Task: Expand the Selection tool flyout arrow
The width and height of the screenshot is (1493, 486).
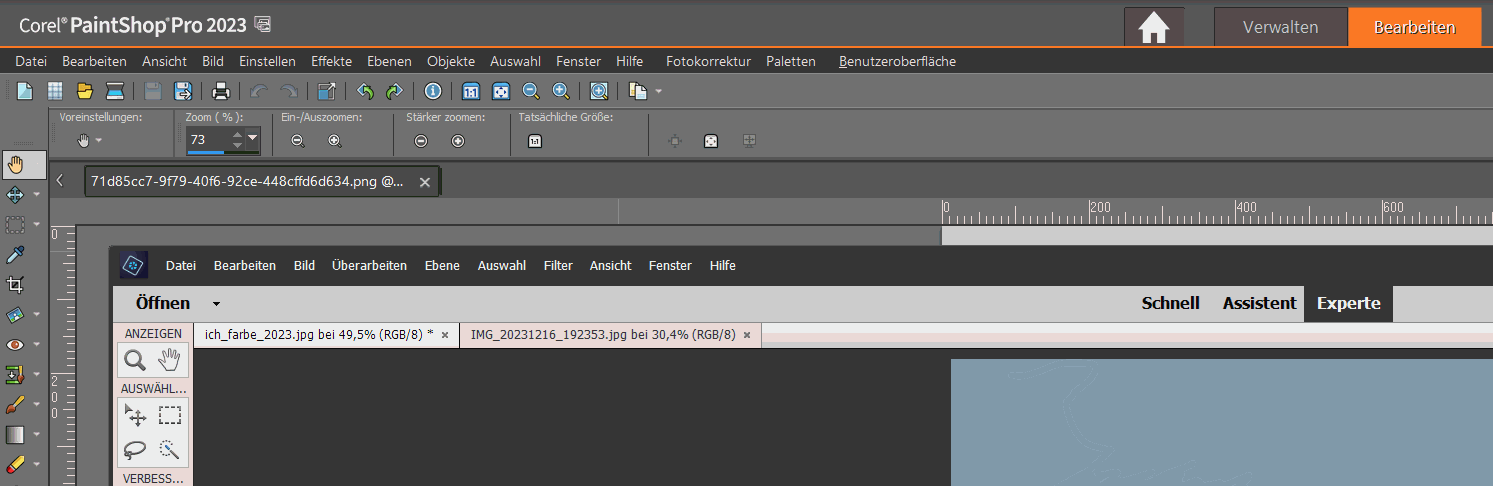Action: tap(37, 225)
